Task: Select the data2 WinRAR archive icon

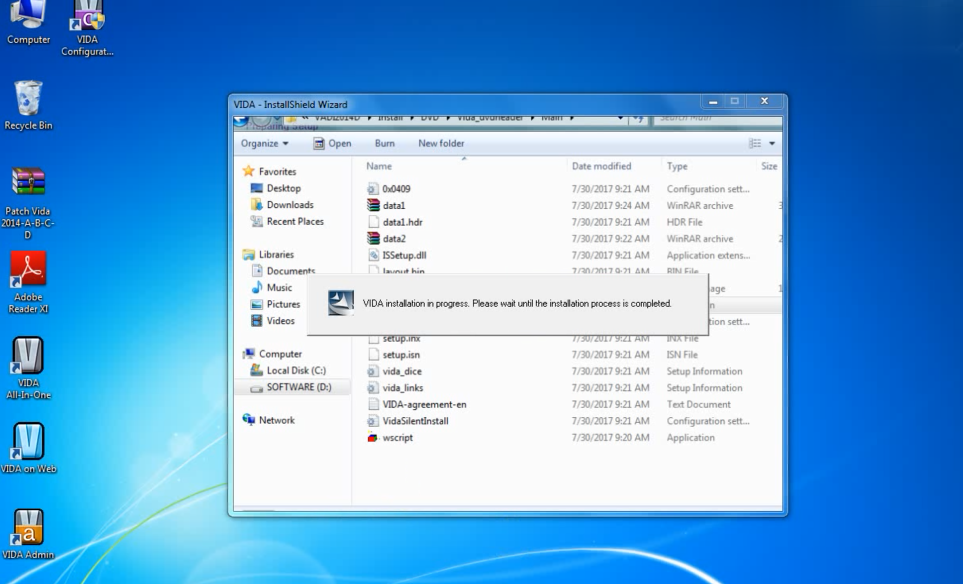Action: click(373, 238)
